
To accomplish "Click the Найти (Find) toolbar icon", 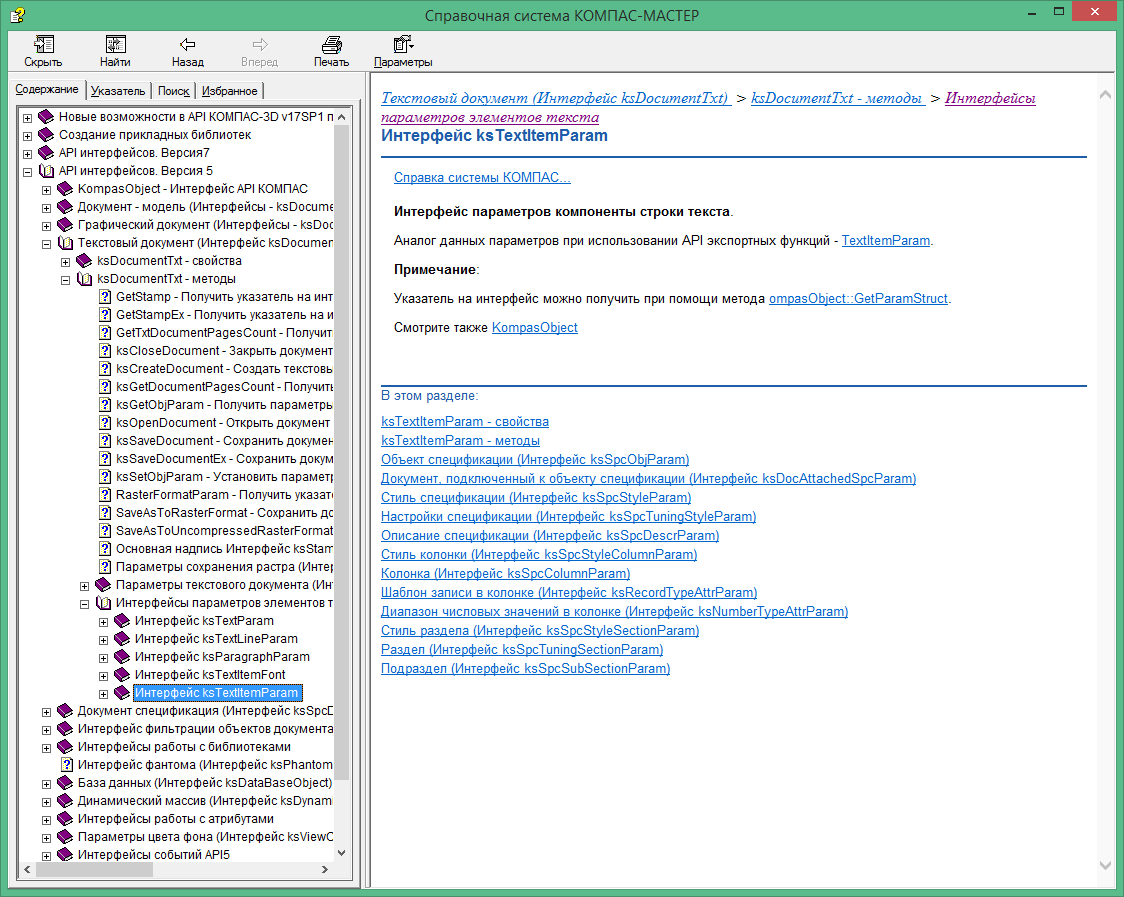I will pyautogui.click(x=115, y=44).
